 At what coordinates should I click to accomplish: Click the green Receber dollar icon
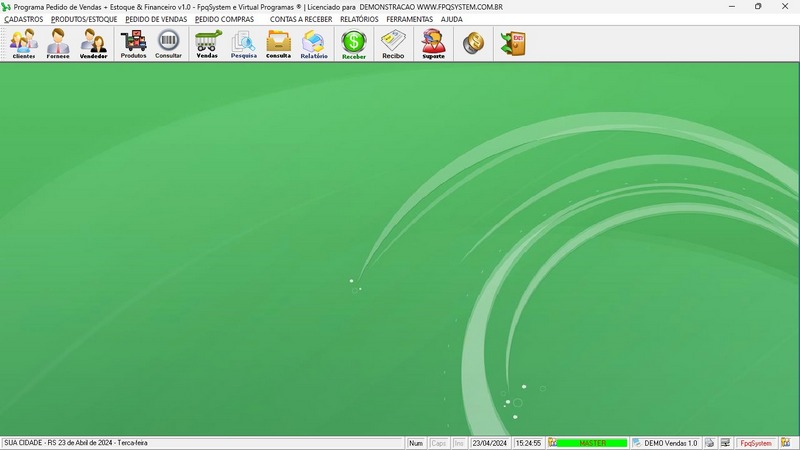pos(354,44)
